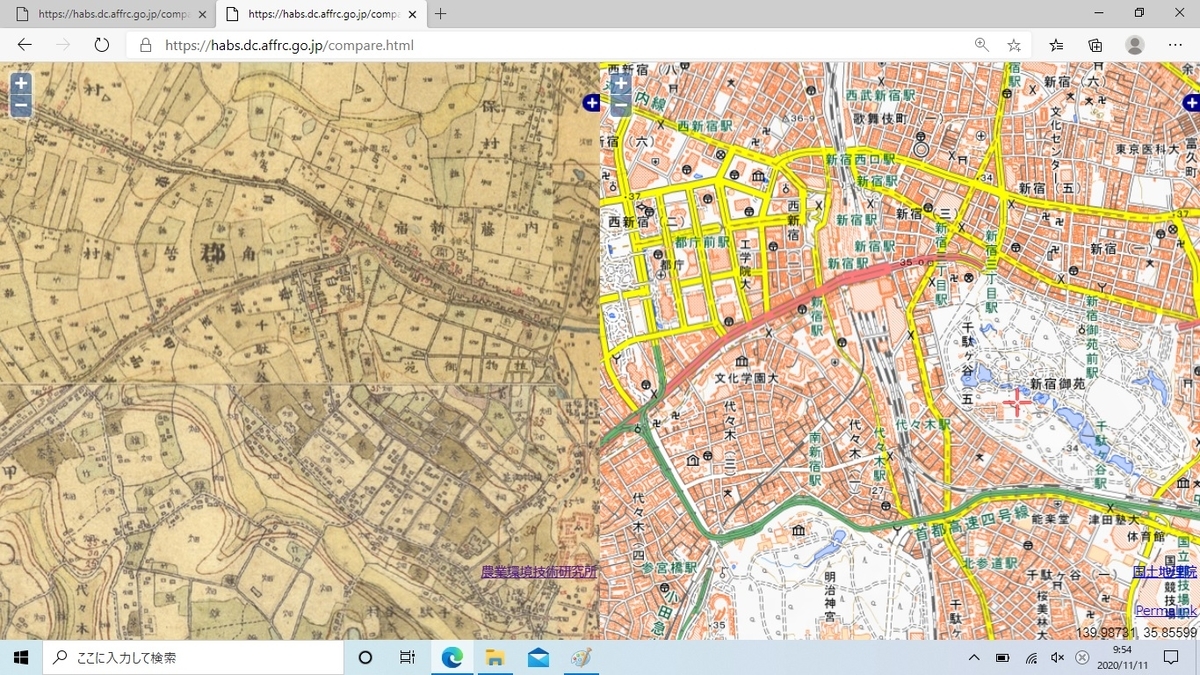
Task: Zoom out on the left historical map
Action: click(x=21, y=106)
